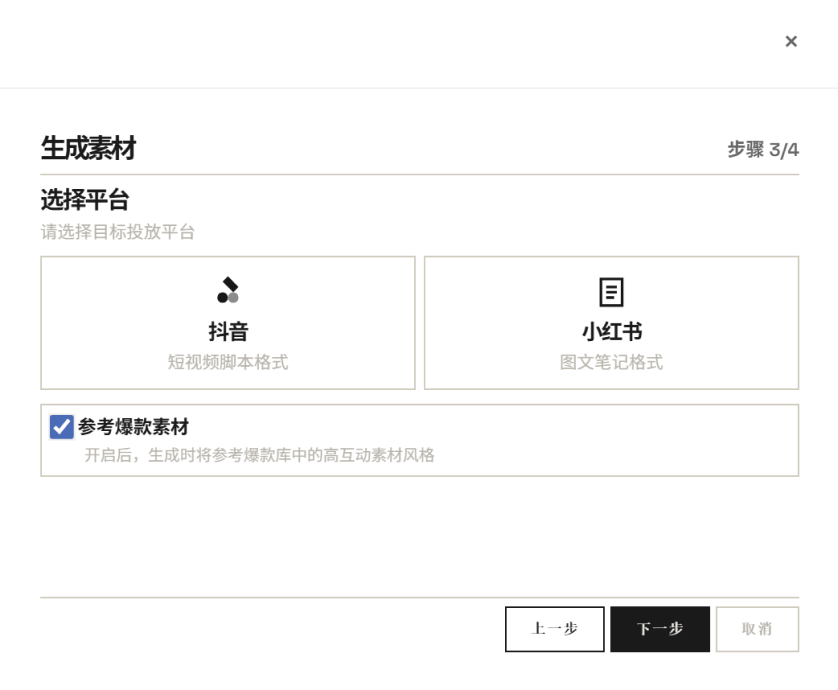The width and height of the screenshot is (838, 690).
Task: Click the 图文笔记格式 description
Action: click(611, 362)
